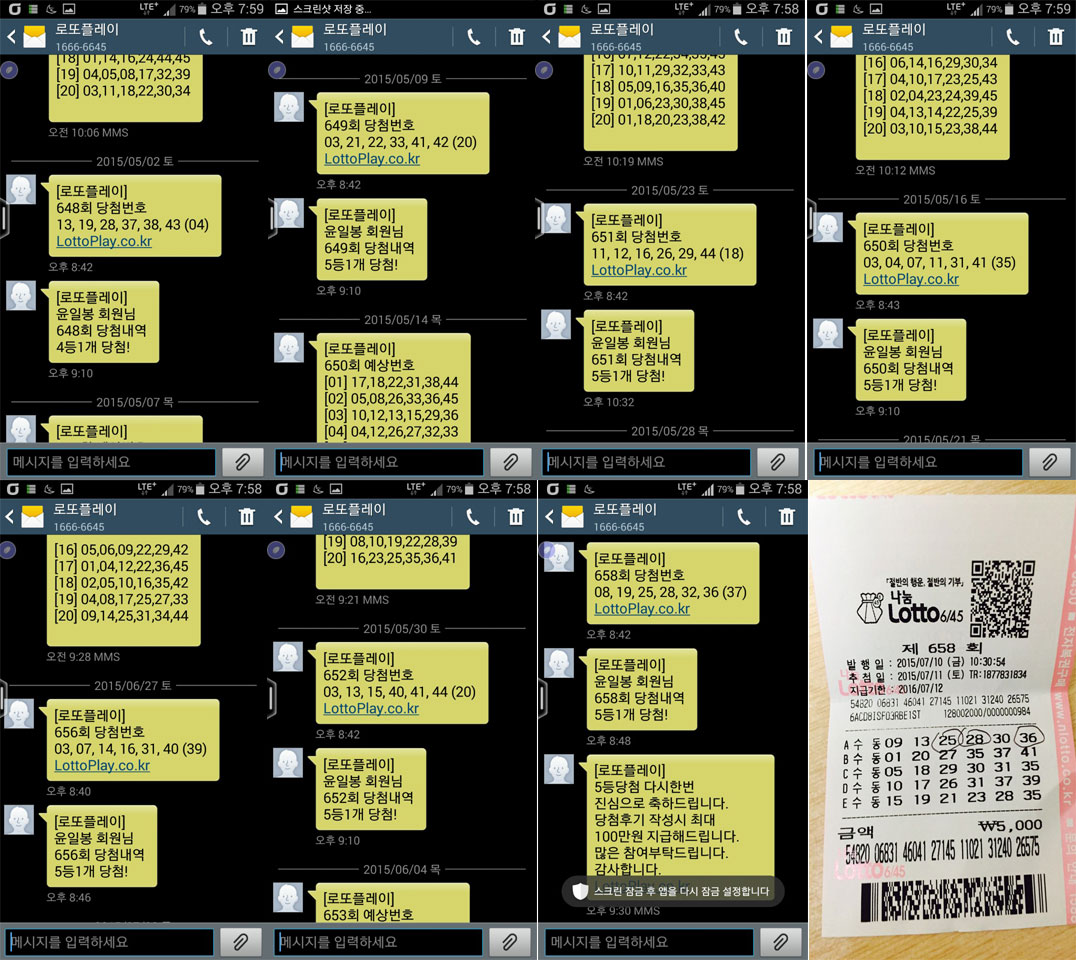Tap the 스크린 잠금 app lock toast notification
The height and width of the screenshot is (960, 1076).
671,891
